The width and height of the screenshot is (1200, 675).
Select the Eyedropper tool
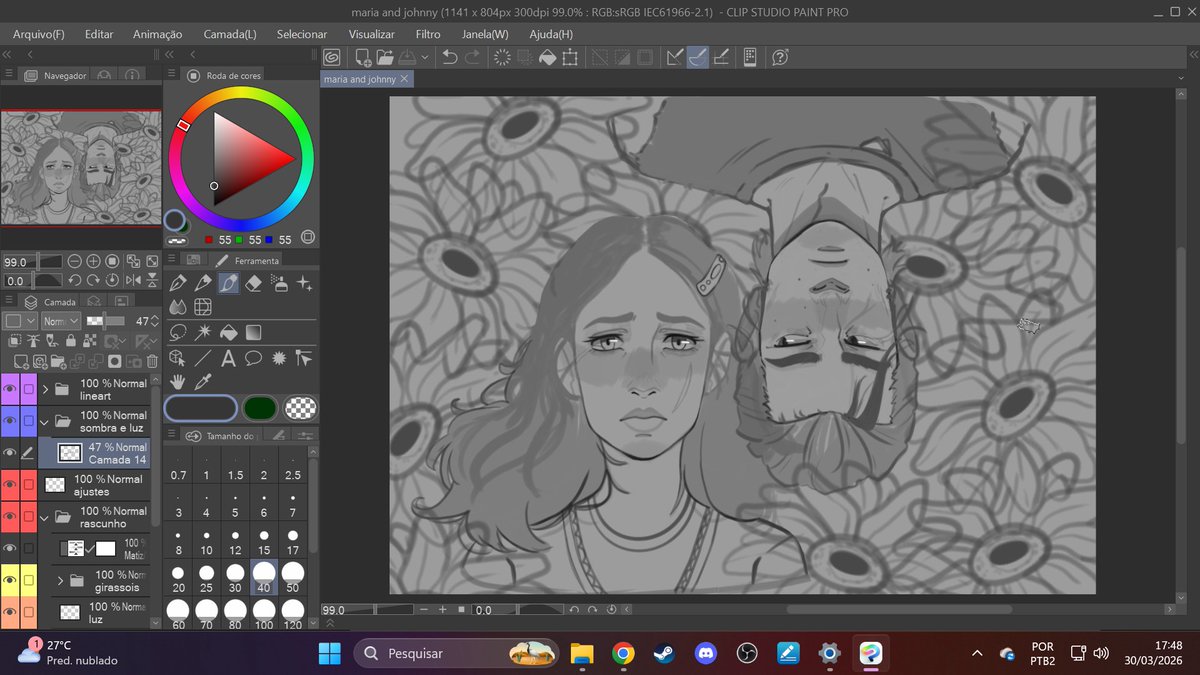click(x=203, y=381)
